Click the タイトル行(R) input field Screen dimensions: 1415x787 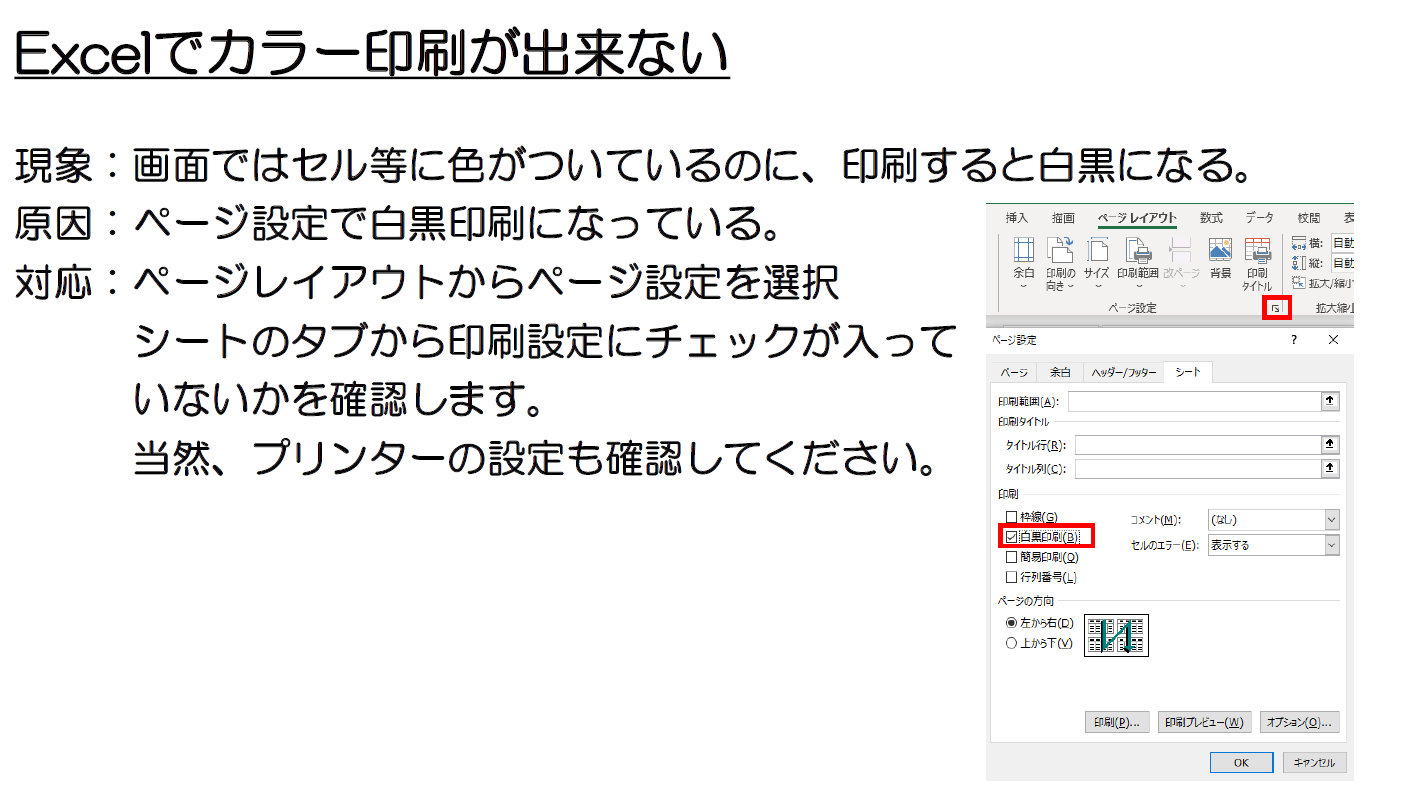(x=1198, y=445)
